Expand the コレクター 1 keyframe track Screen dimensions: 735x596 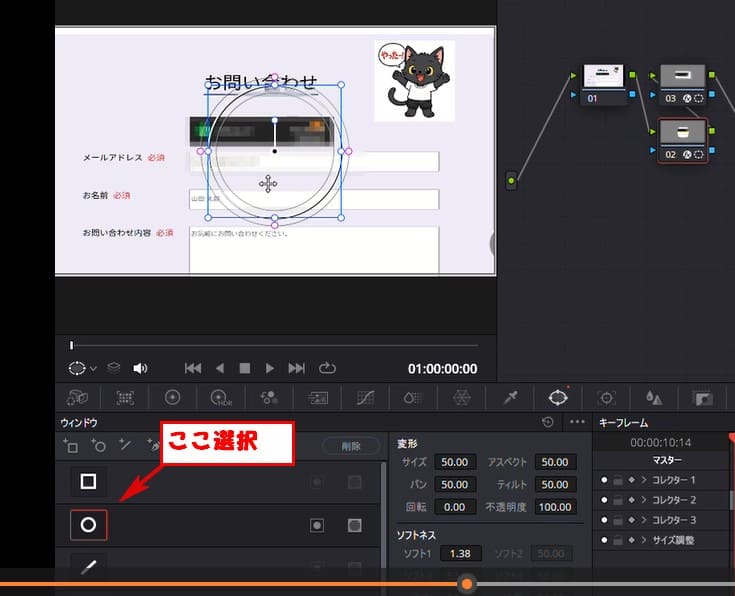click(643, 480)
